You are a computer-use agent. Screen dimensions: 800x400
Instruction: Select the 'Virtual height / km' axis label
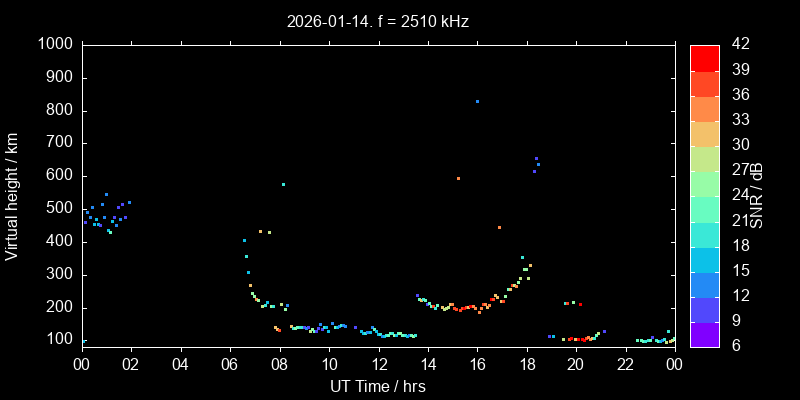click(13, 195)
